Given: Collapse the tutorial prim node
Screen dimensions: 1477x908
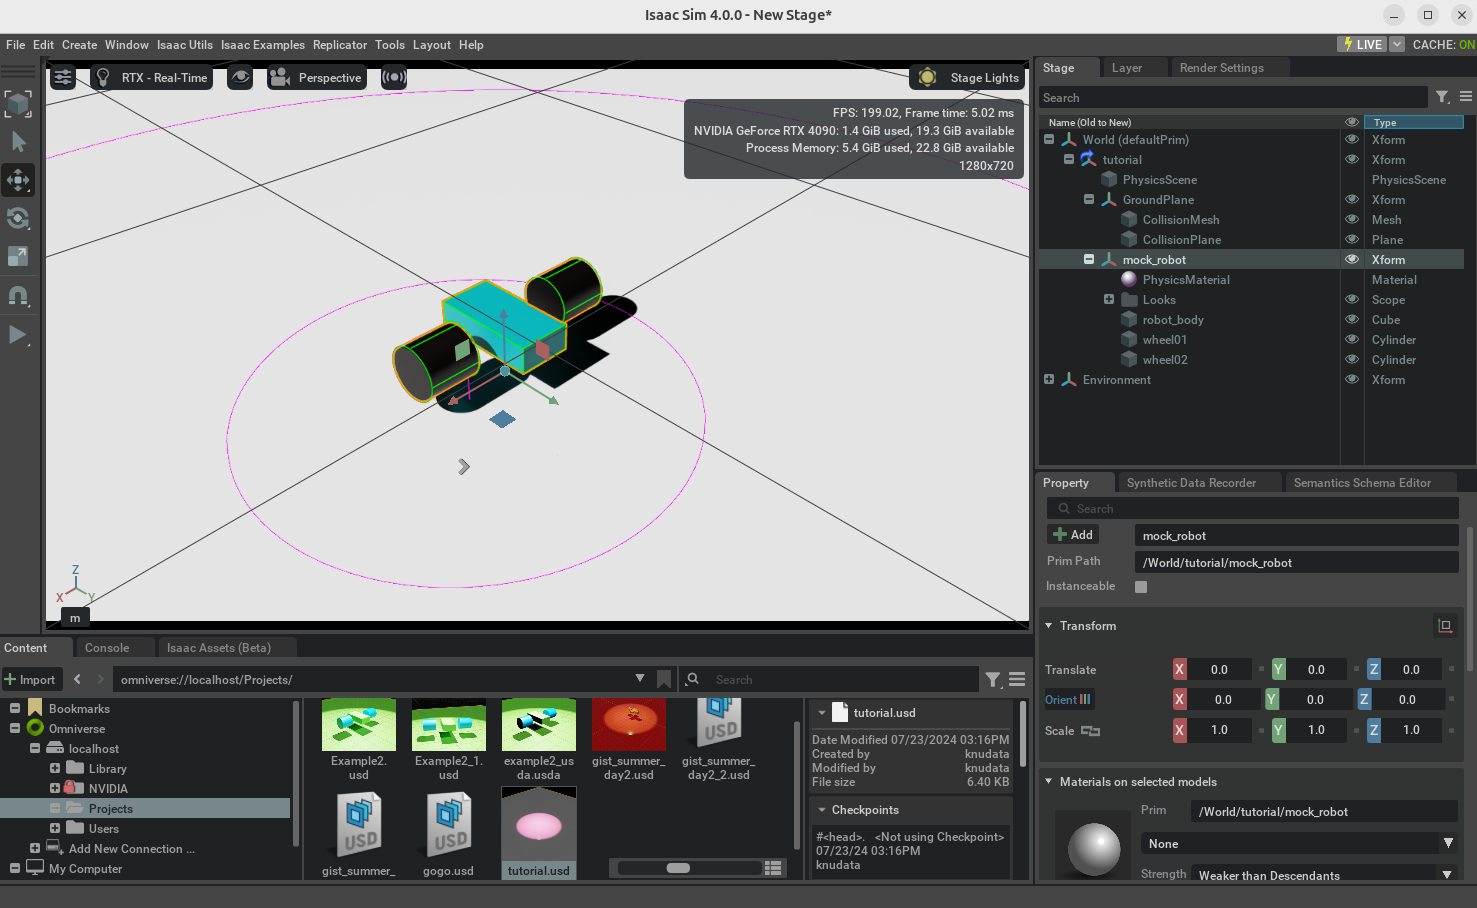Looking at the screenshot, I should [1069, 160].
